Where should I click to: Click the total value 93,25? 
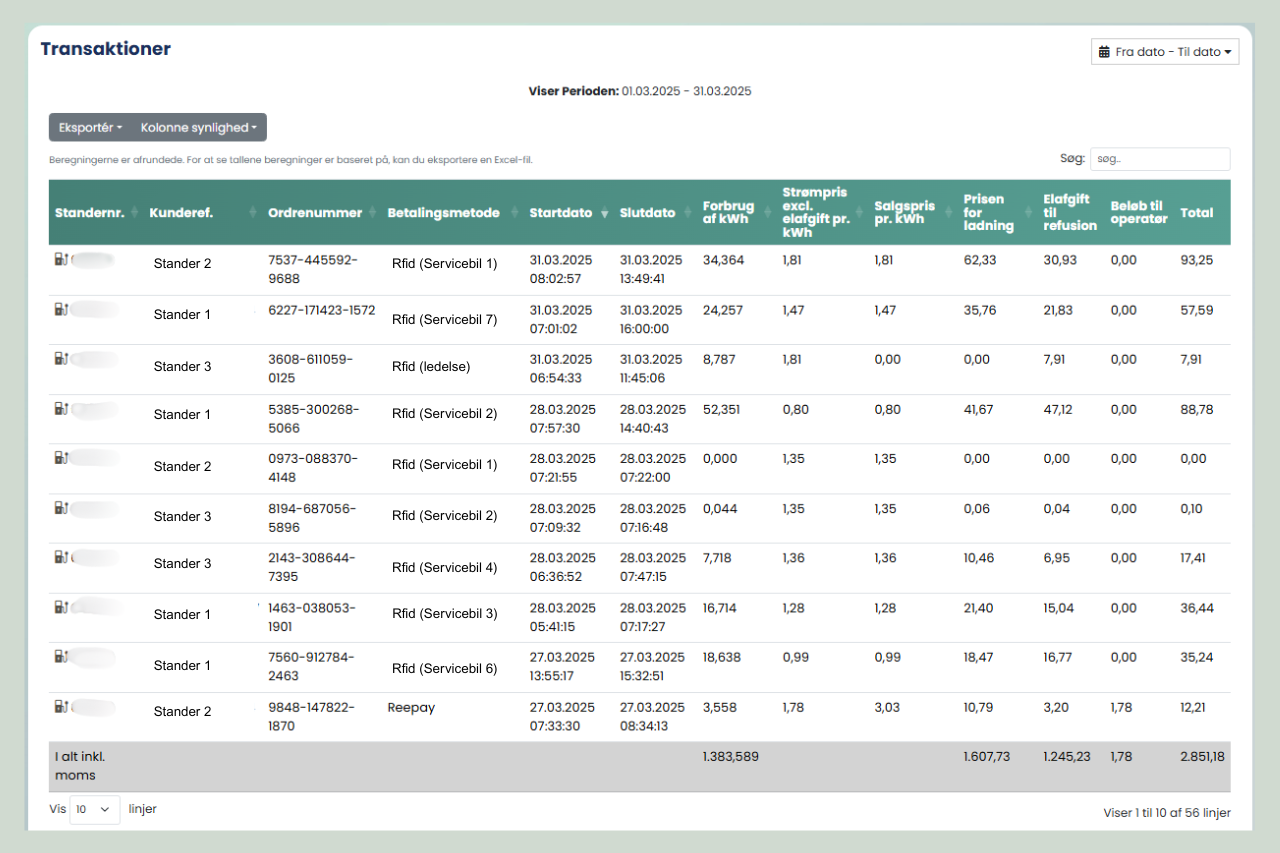coord(1197,260)
